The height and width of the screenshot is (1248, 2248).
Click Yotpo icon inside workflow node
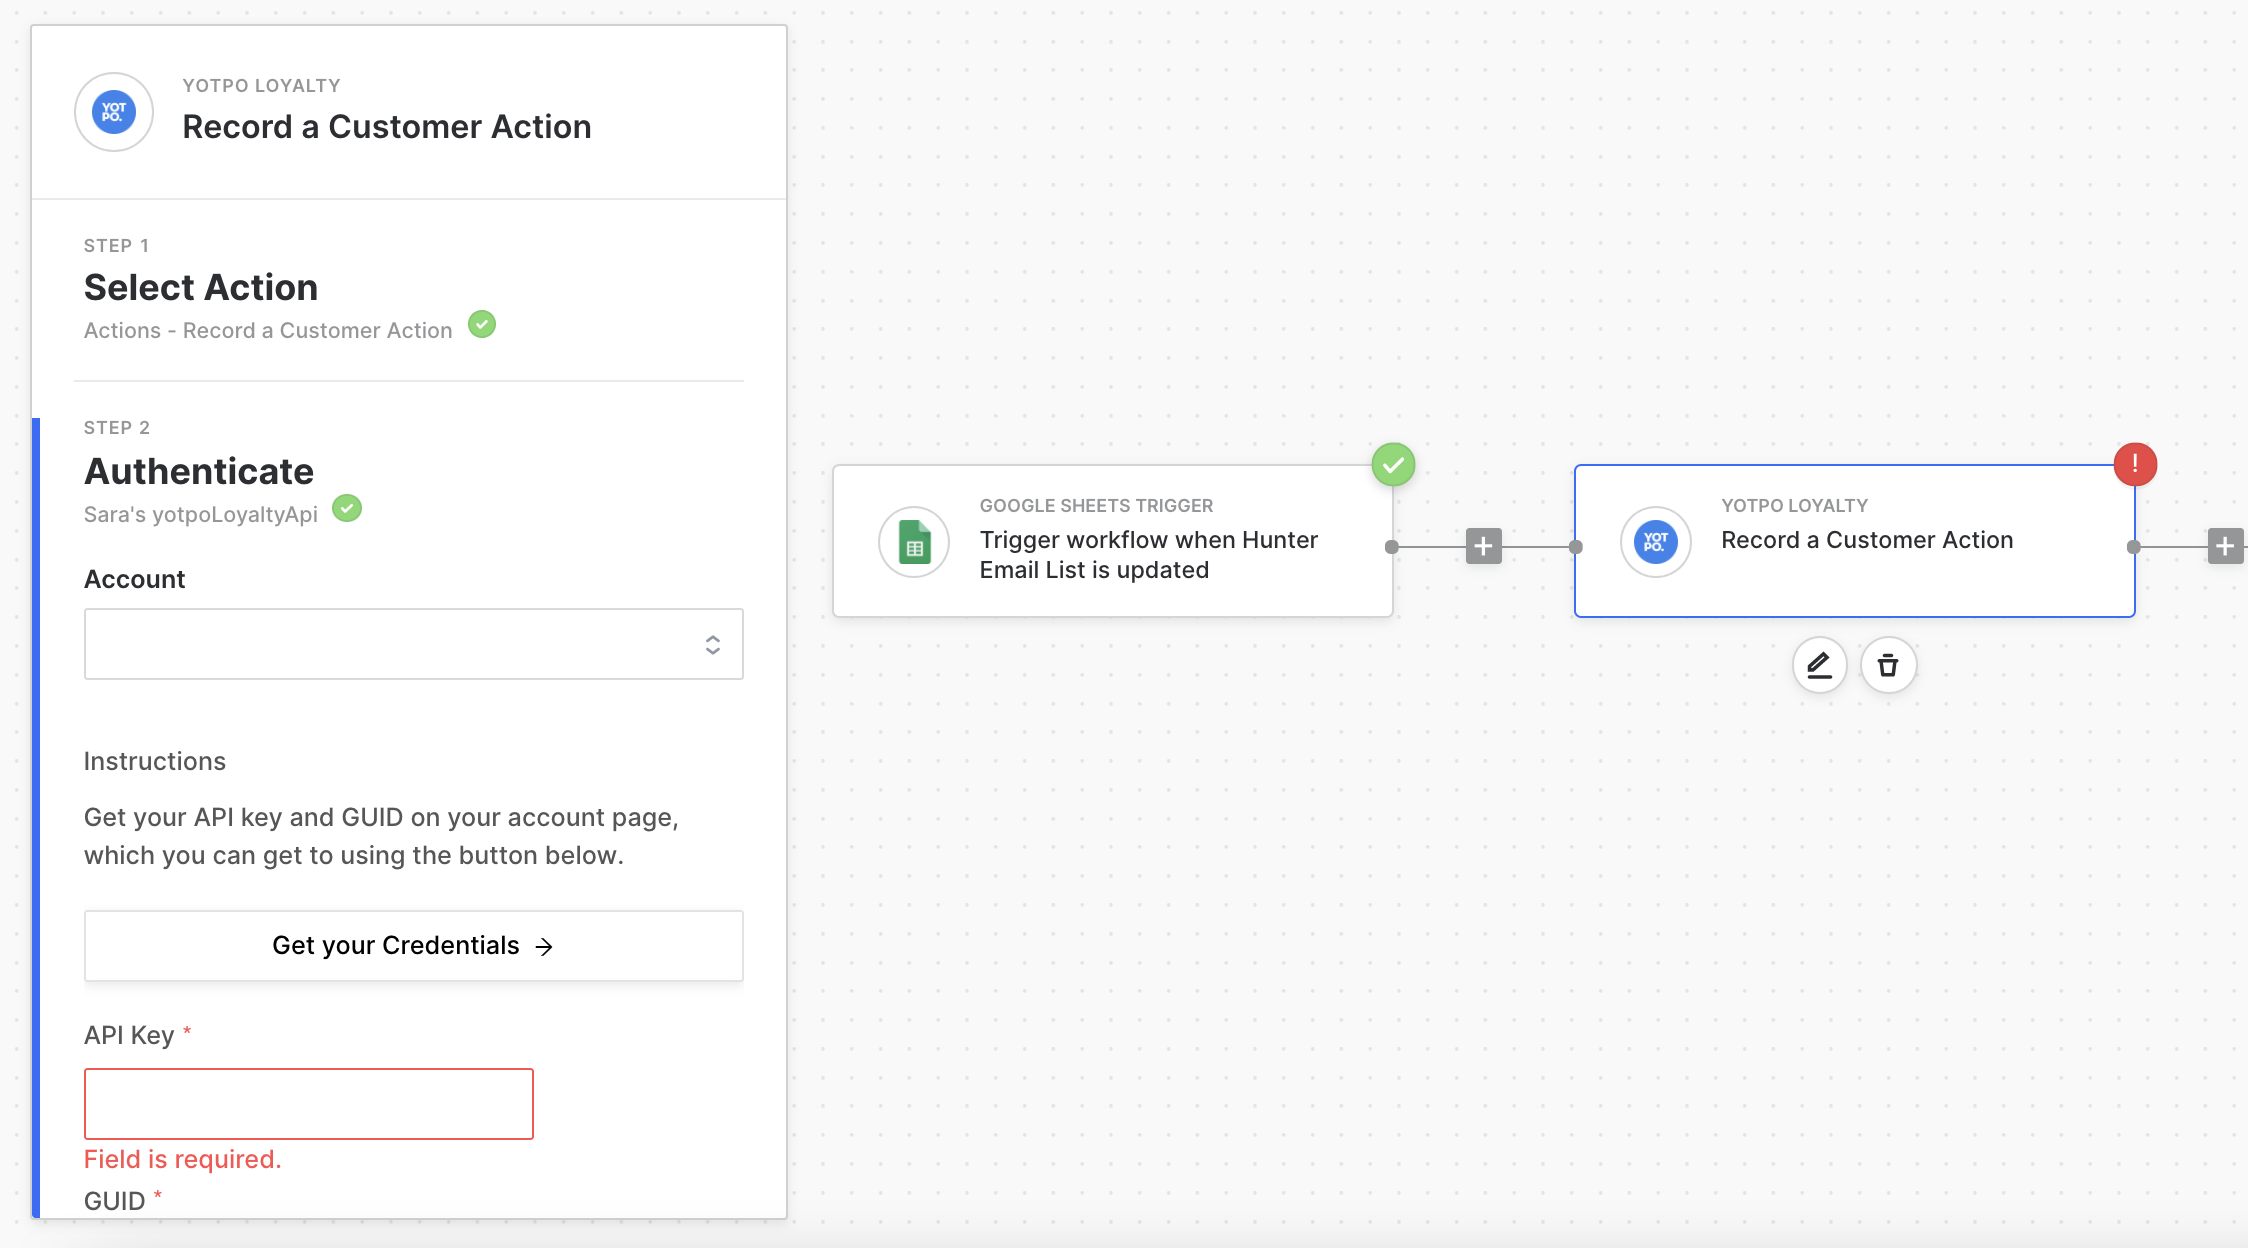tap(1656, 542)
